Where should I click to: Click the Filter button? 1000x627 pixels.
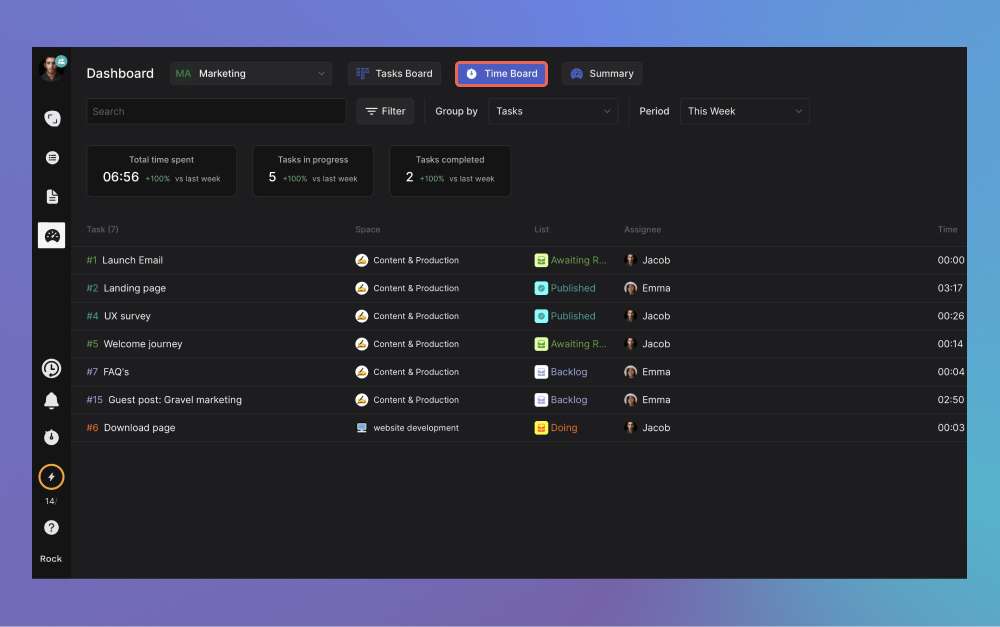[385, 111]
